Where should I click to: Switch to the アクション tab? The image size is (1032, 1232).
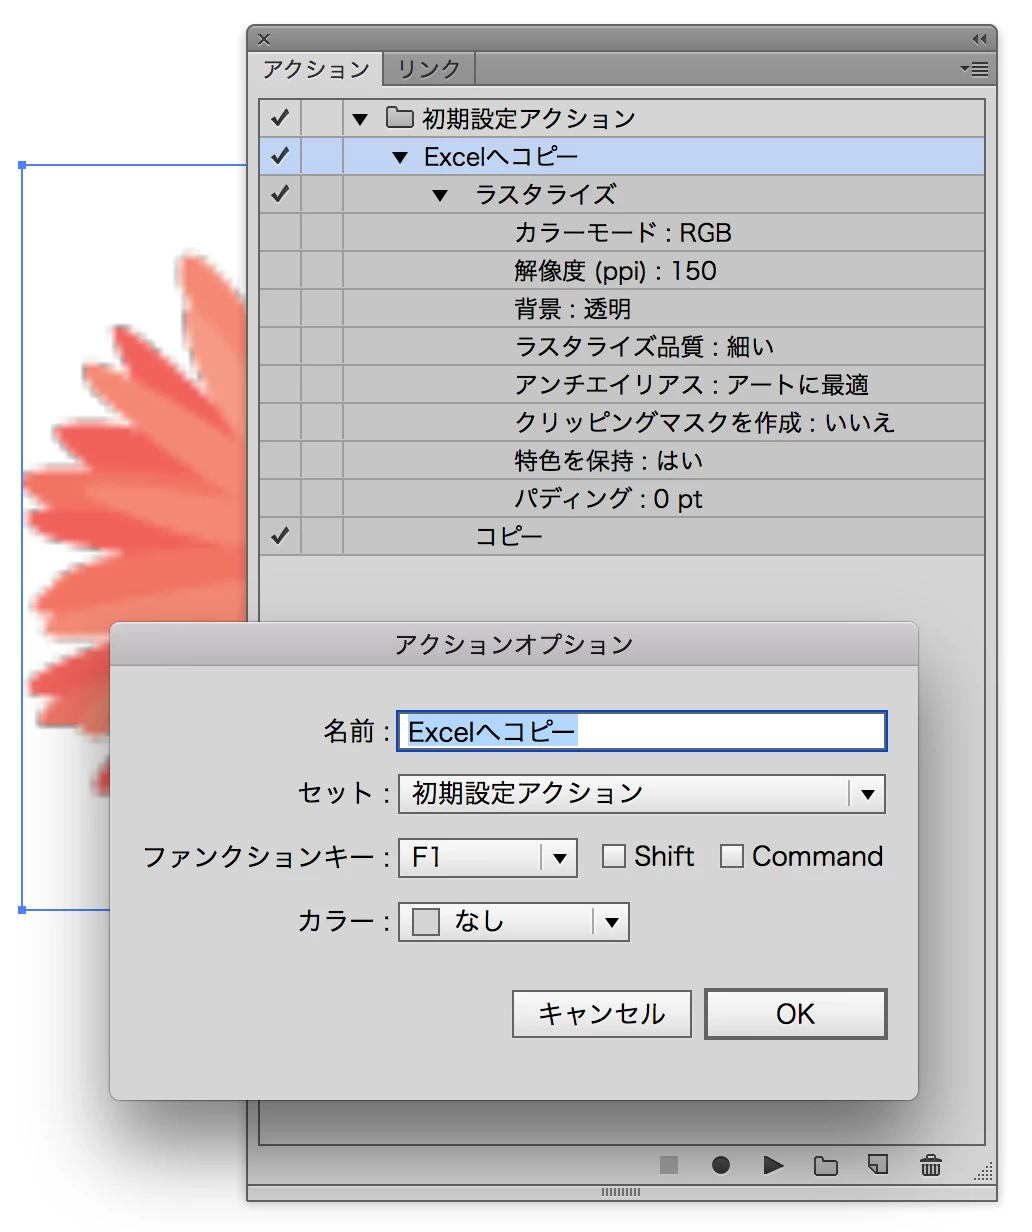[x=316, y=69]
